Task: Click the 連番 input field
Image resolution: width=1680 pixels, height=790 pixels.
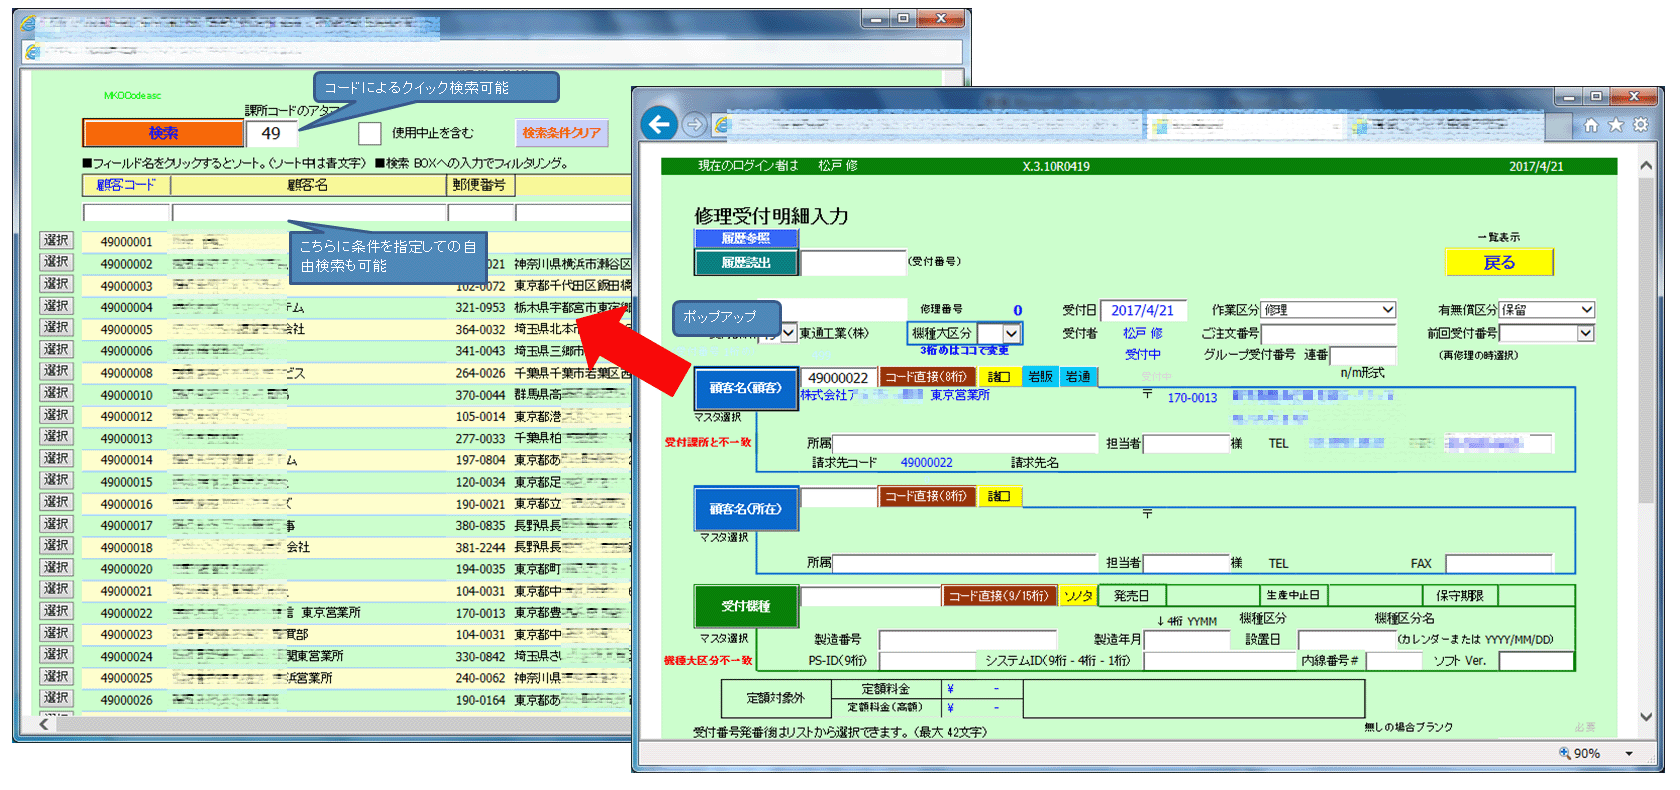Action: click(x=1362, y=355)
